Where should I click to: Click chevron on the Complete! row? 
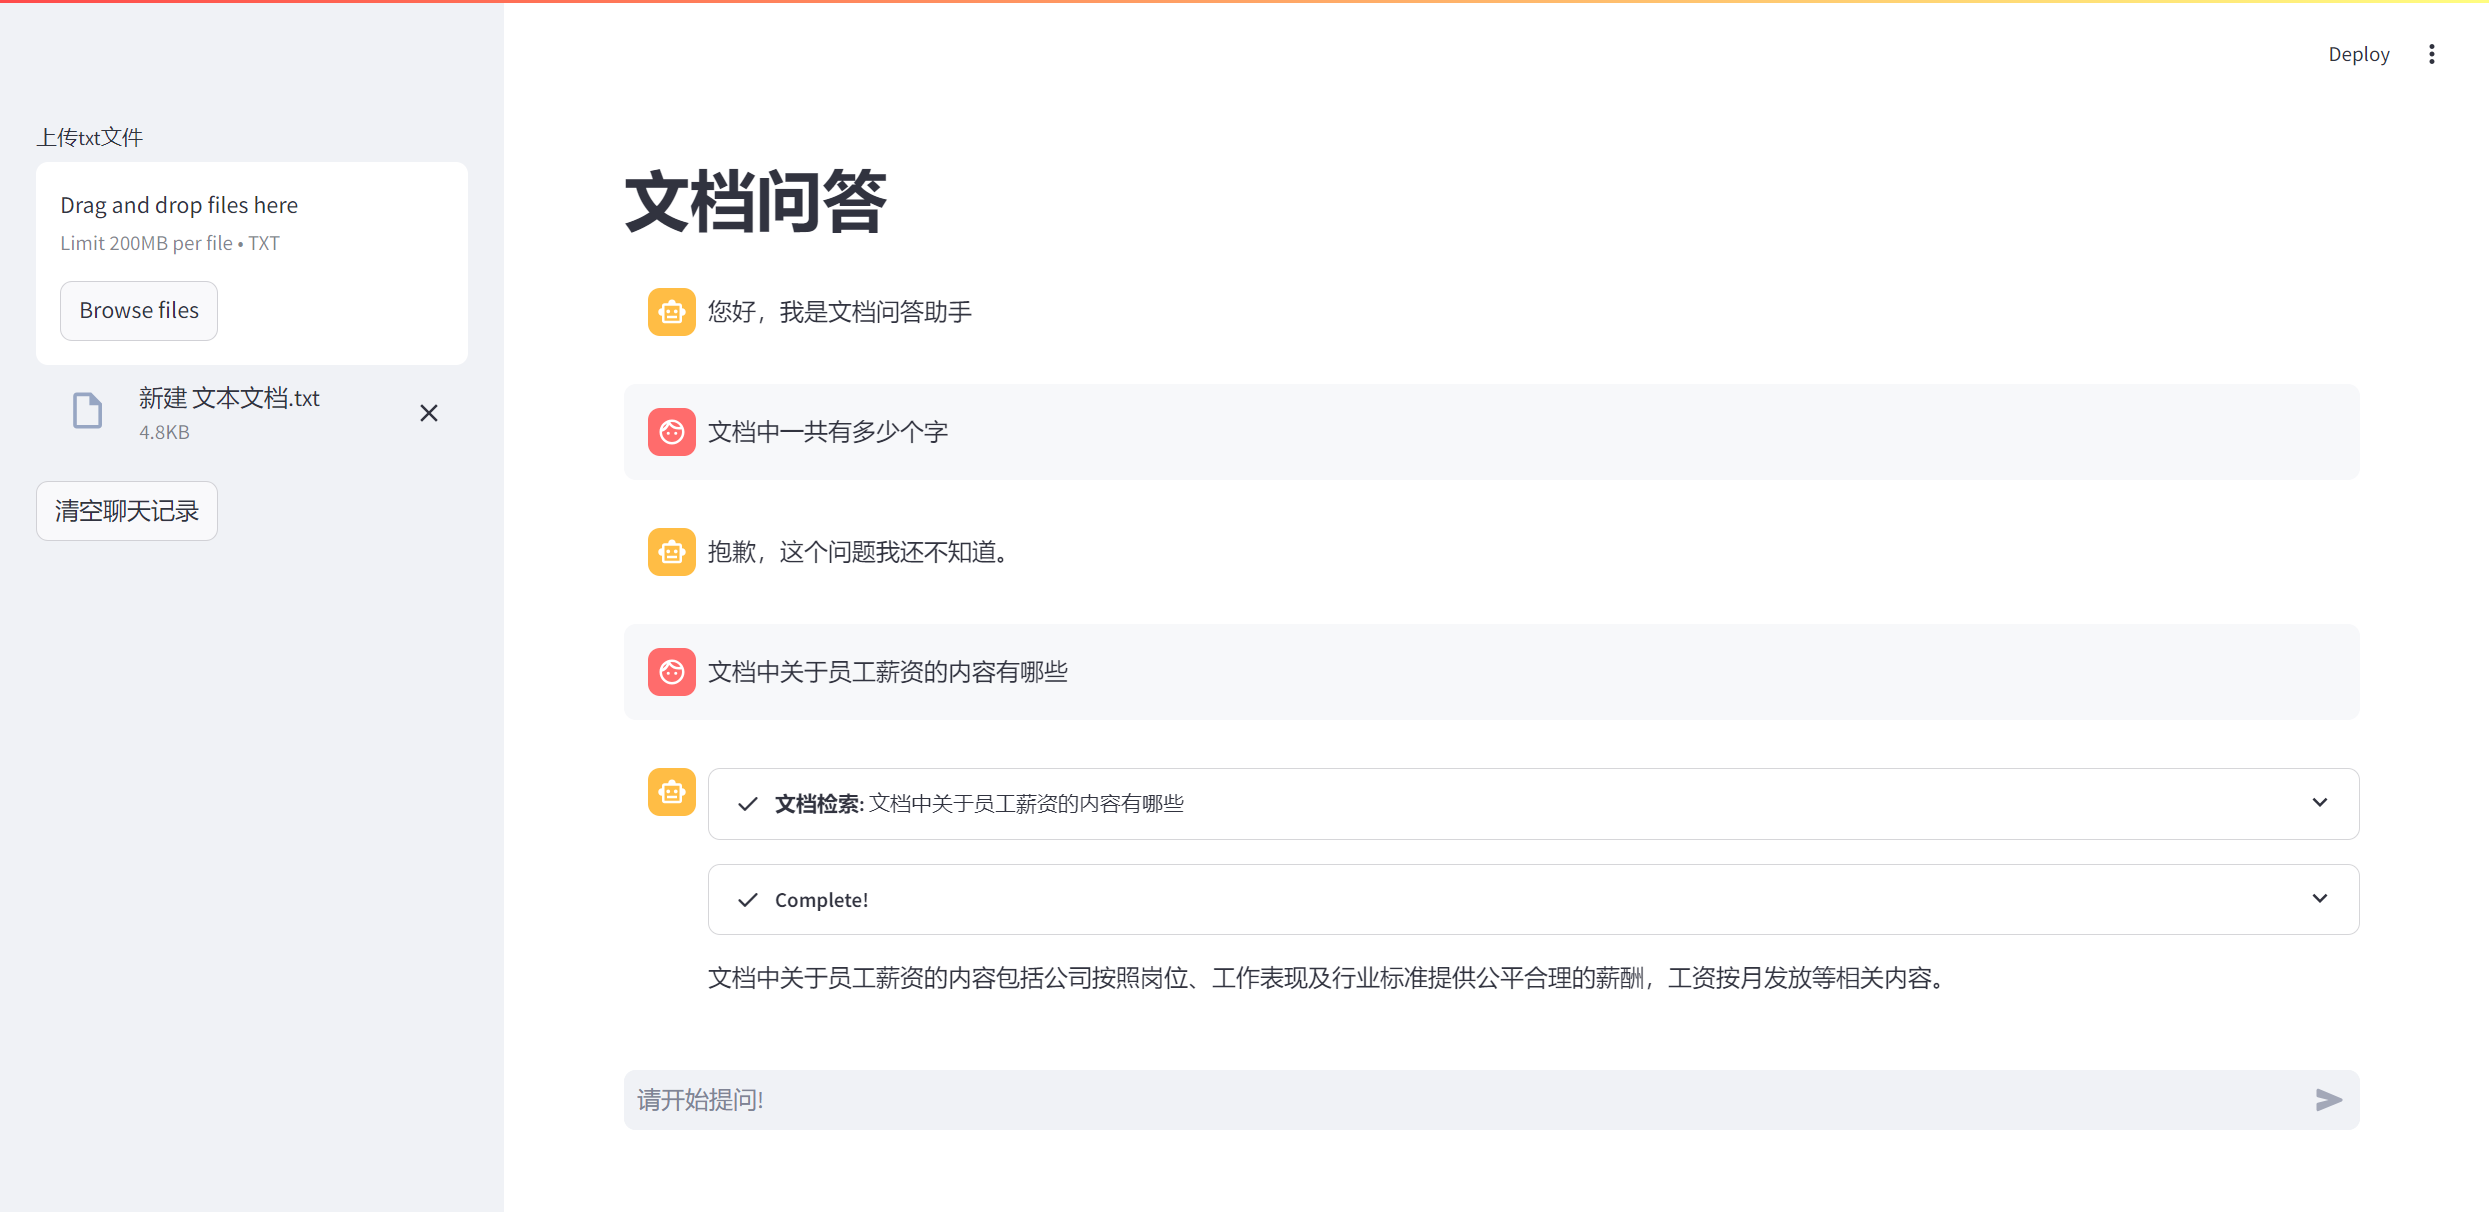pyautogui.click(x=2319, y=899)
